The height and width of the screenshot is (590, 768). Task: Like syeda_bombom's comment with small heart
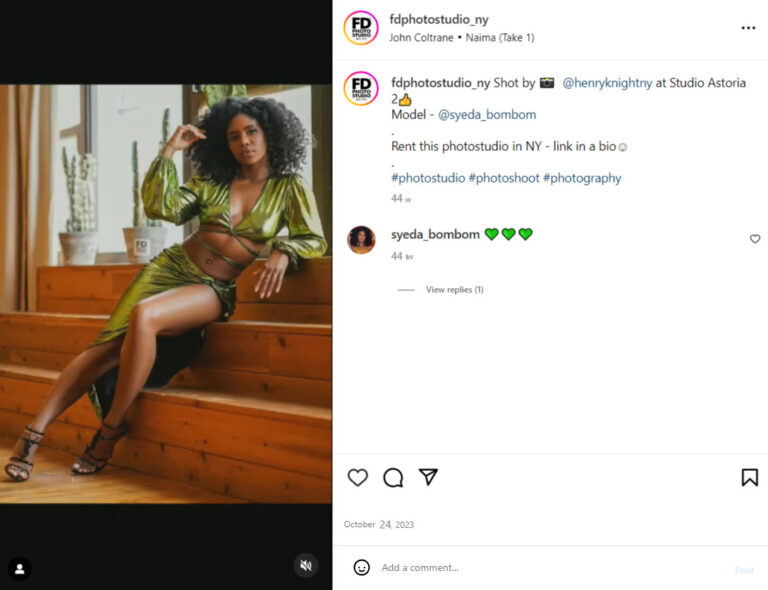755,239
